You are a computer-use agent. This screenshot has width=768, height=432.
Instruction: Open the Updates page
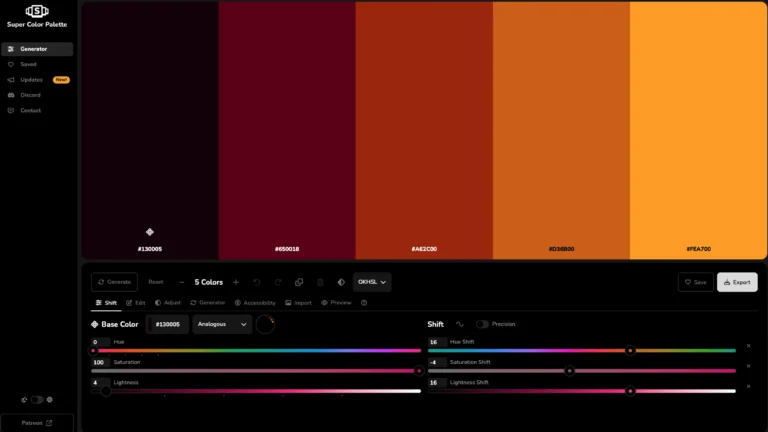(x=31, y=80)
